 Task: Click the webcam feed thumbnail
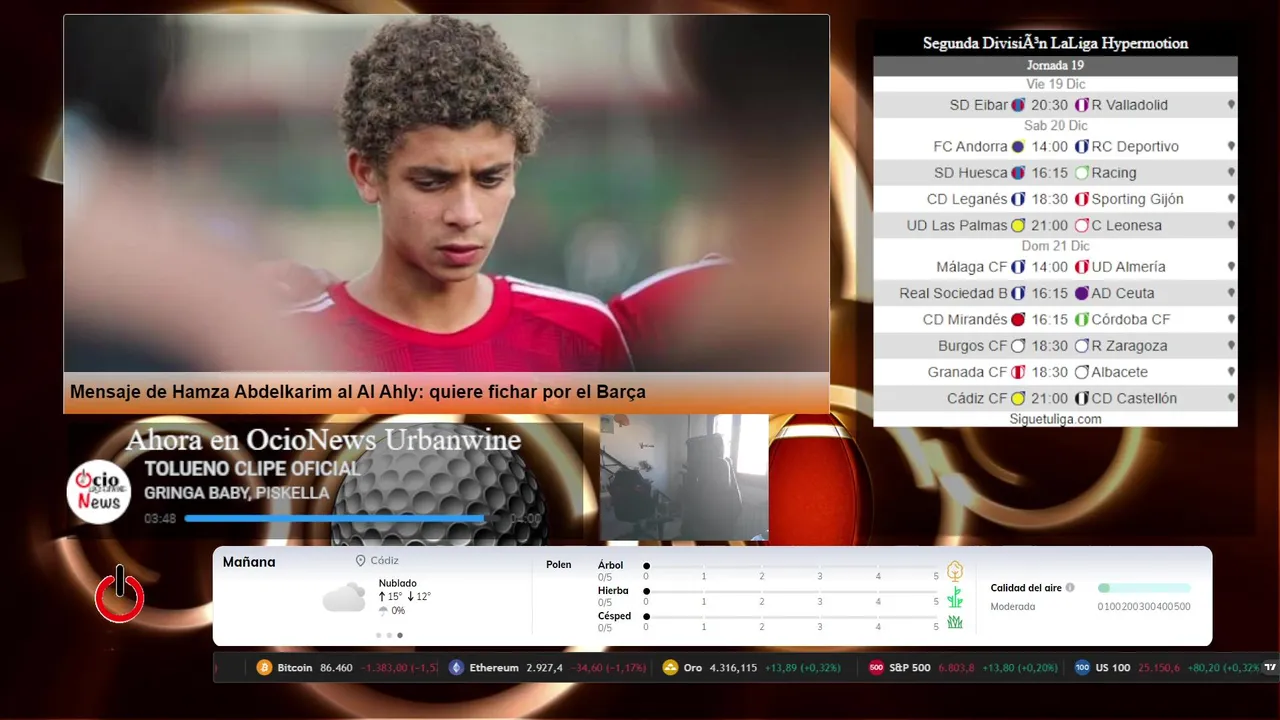[x=684, y=477]
